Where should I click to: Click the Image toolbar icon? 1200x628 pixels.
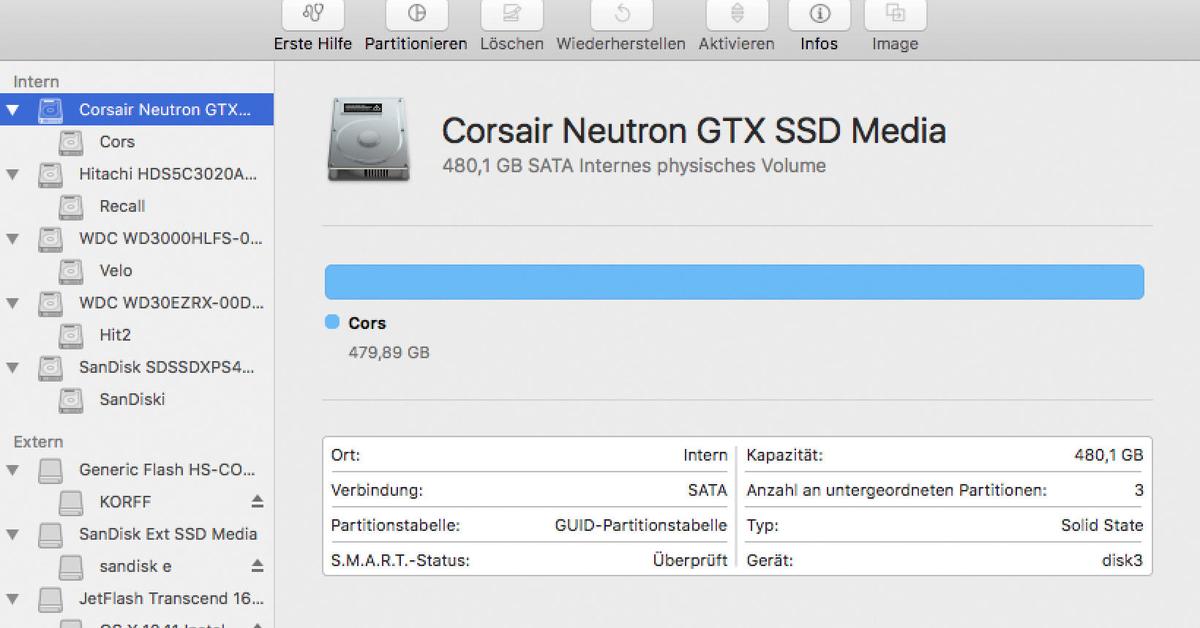[x=895, y=14]
